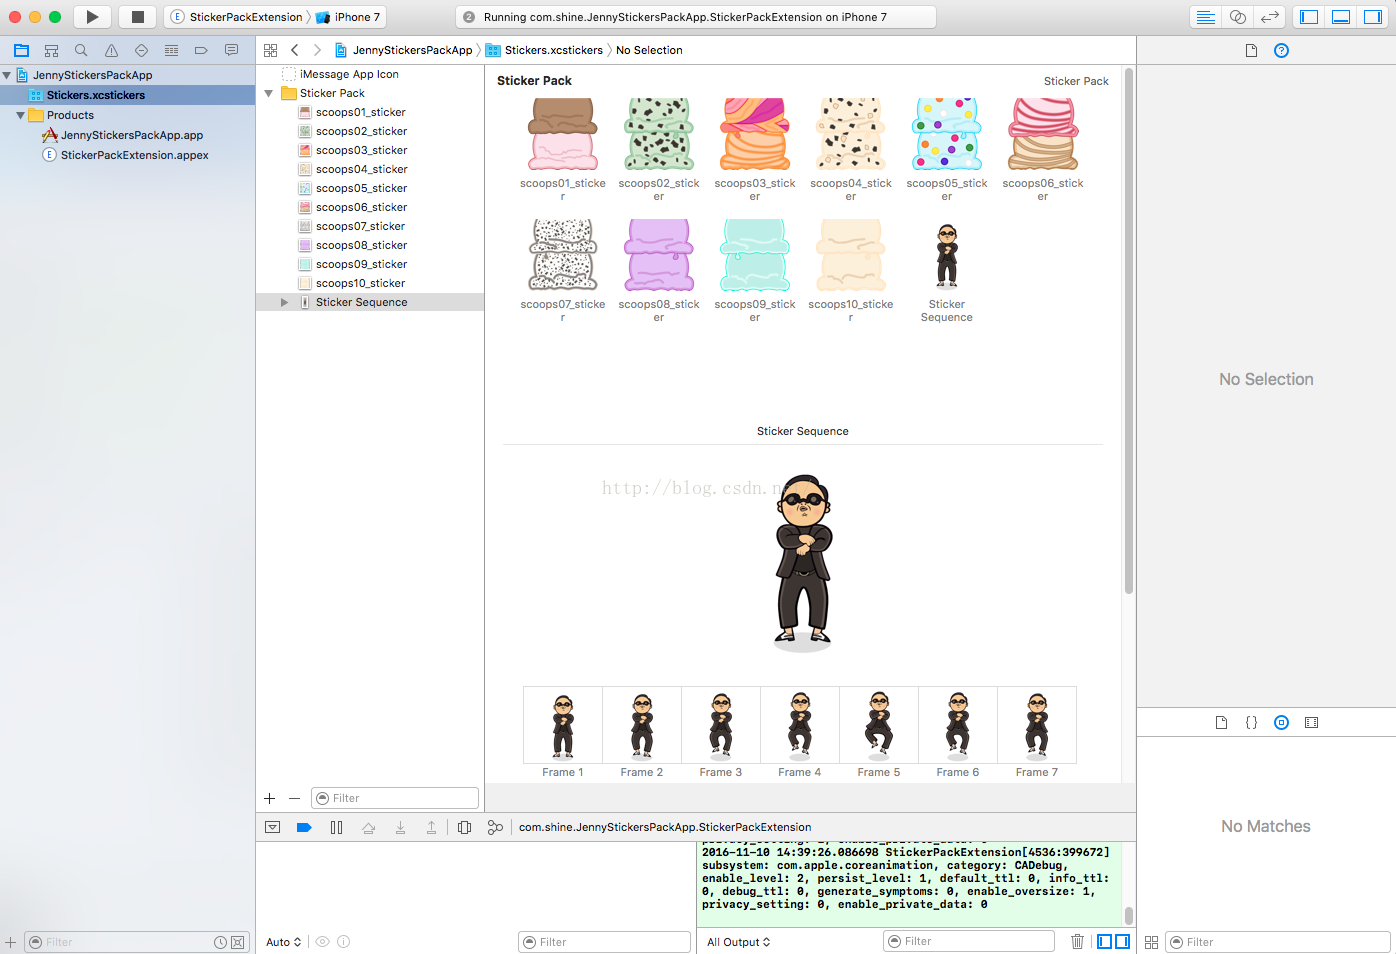Expand the Sticker Sequence tree item
This screenshot has width=1396, height=954.
pyautogui.click(x=284, y=302)
